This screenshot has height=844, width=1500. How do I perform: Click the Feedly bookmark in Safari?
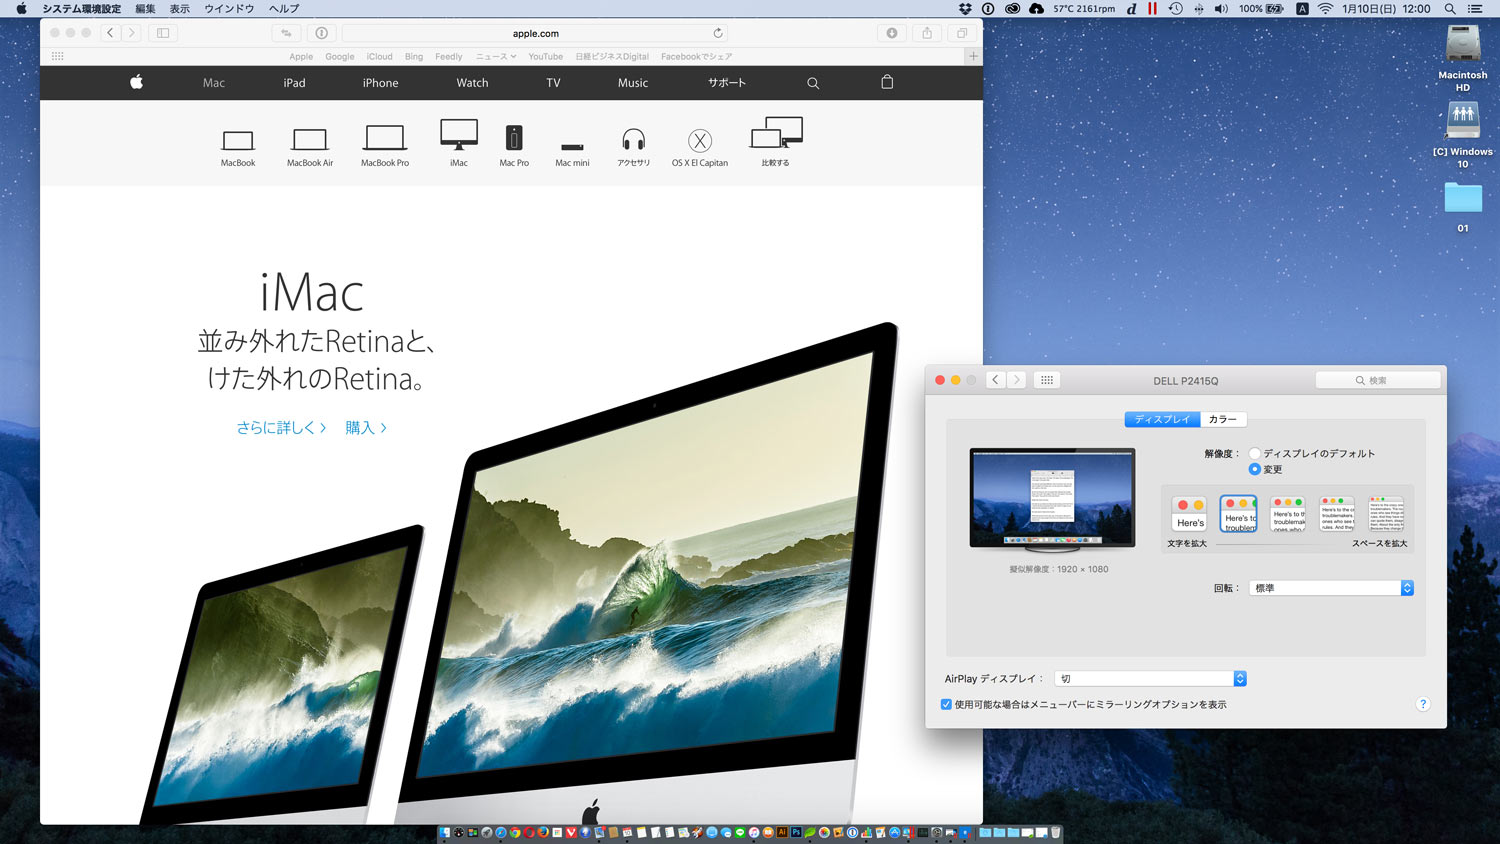(x=448, y=56)
